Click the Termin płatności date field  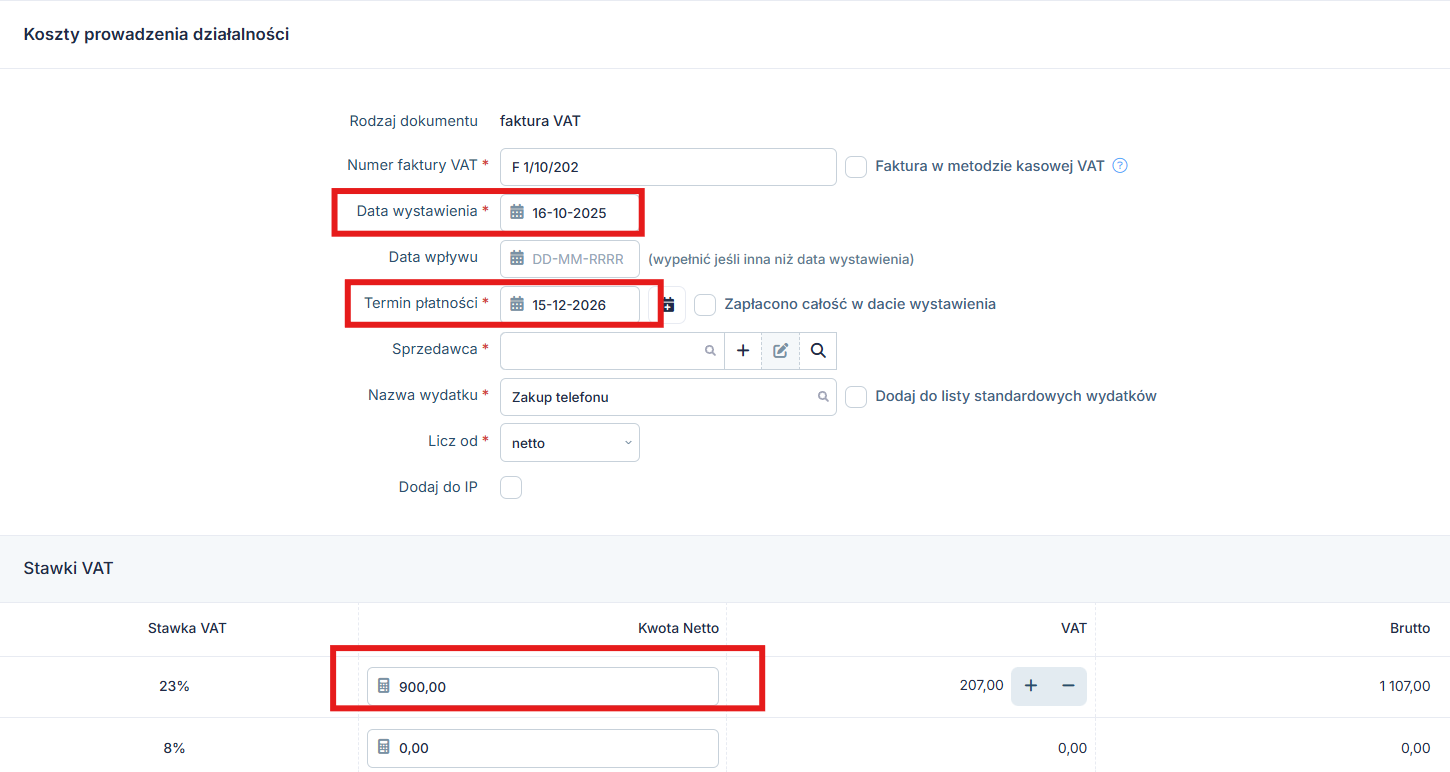[x=580, y=305]
